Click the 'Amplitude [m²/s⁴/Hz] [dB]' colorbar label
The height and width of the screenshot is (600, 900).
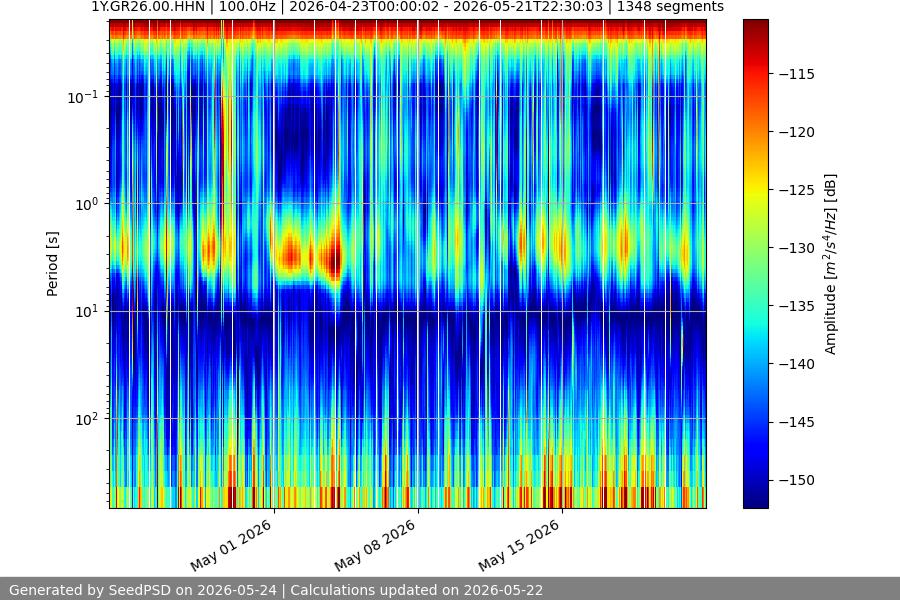click(x=831, y=264)
